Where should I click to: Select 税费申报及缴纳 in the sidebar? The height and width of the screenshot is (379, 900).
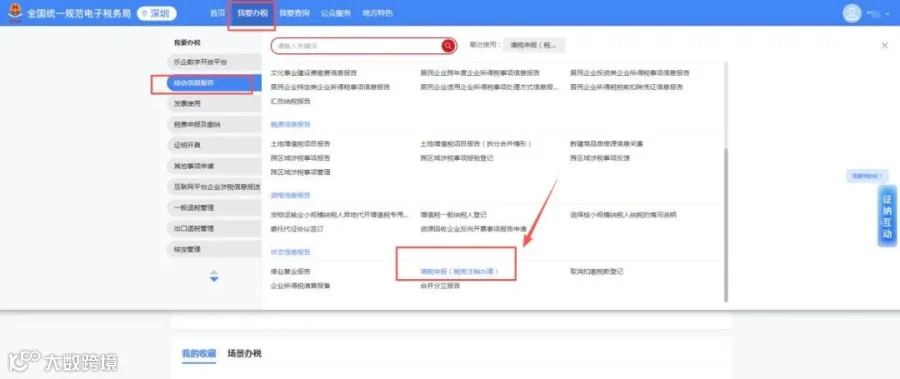point(214,125)
